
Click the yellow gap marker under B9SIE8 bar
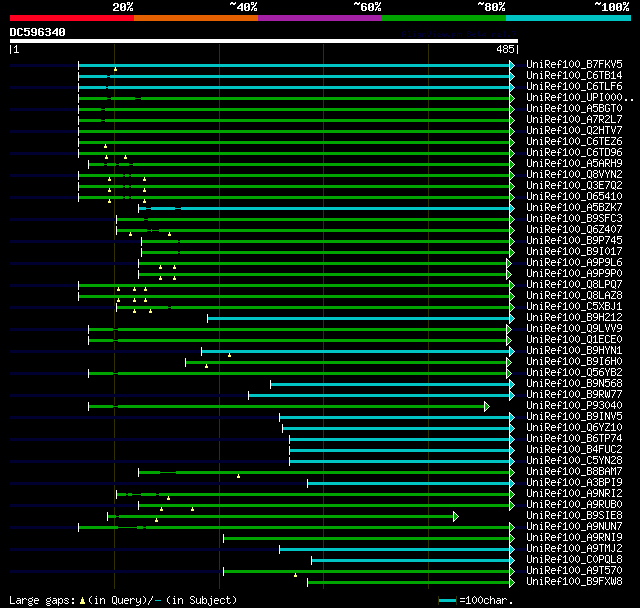point(156,520)
